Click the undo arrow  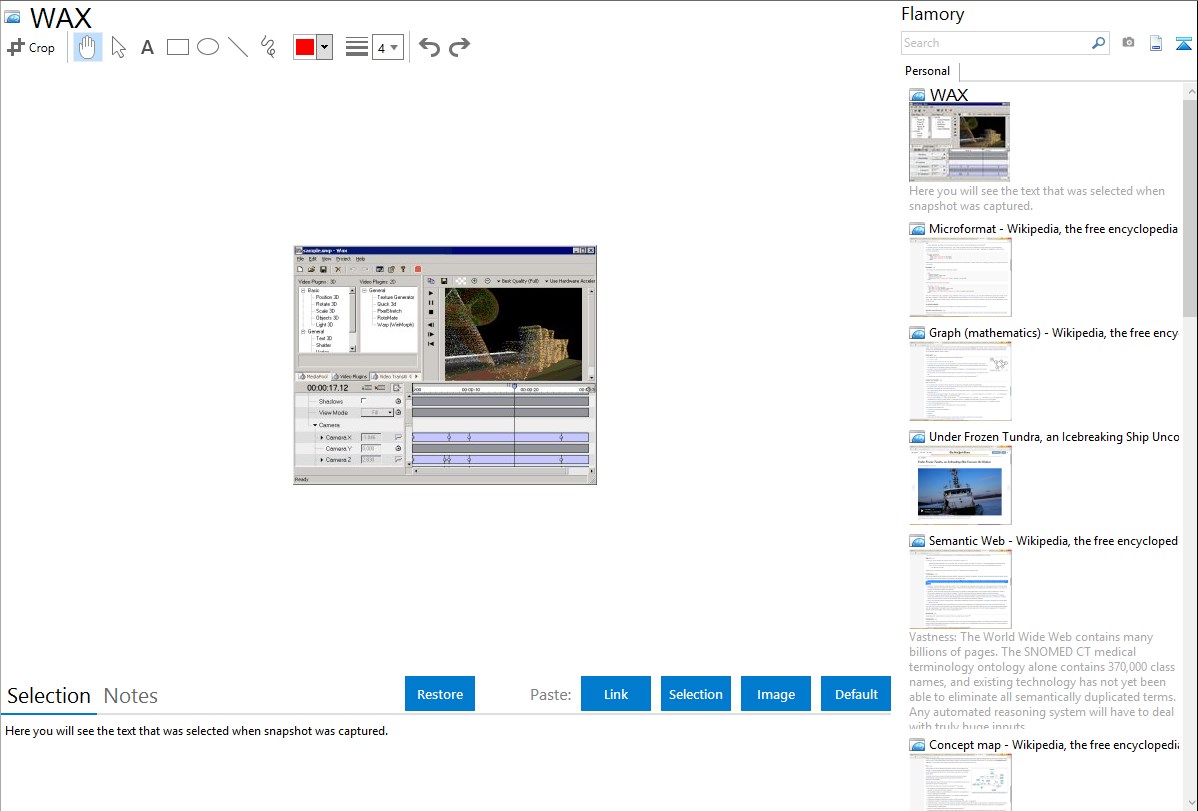[429, 47]
